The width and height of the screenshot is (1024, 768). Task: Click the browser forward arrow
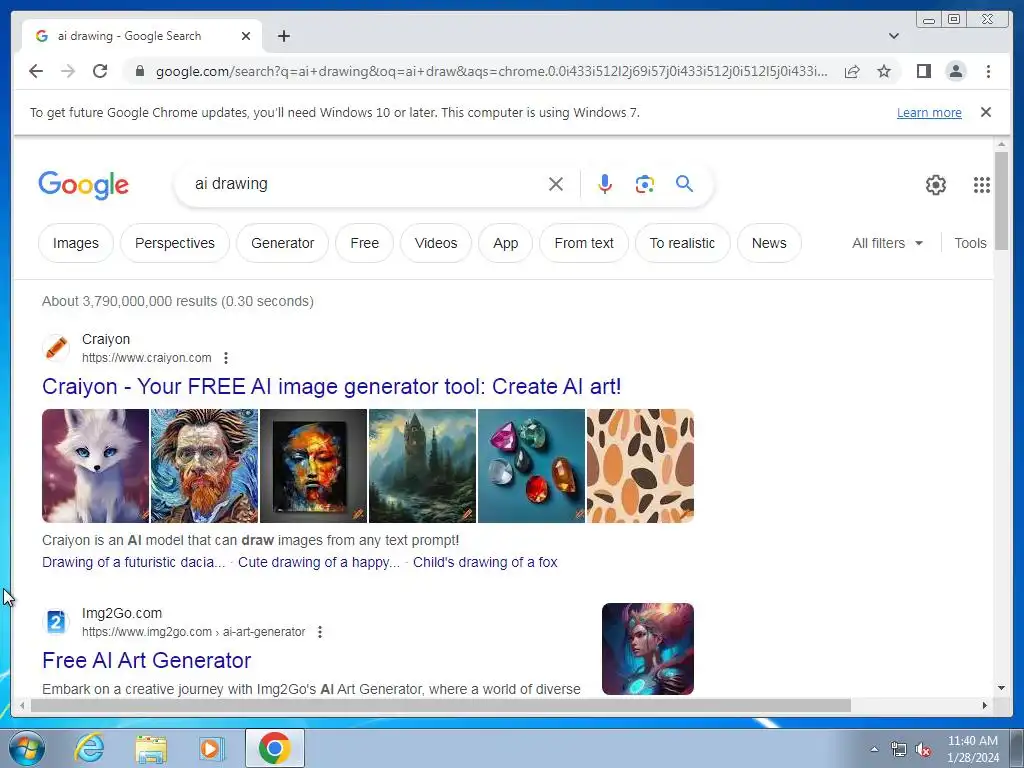68,71
